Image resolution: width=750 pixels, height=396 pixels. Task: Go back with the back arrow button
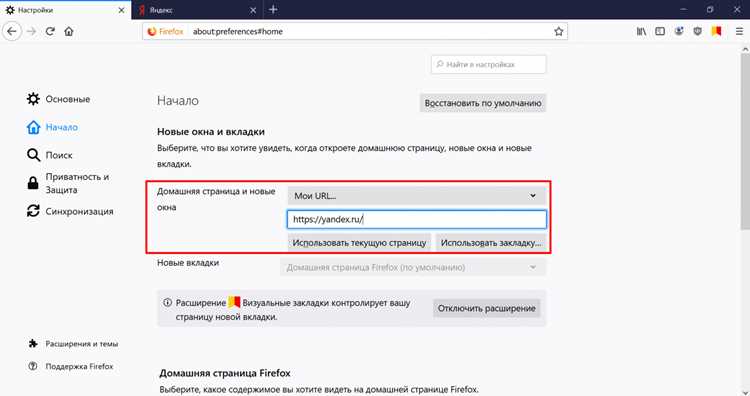(x=12, y=32)
